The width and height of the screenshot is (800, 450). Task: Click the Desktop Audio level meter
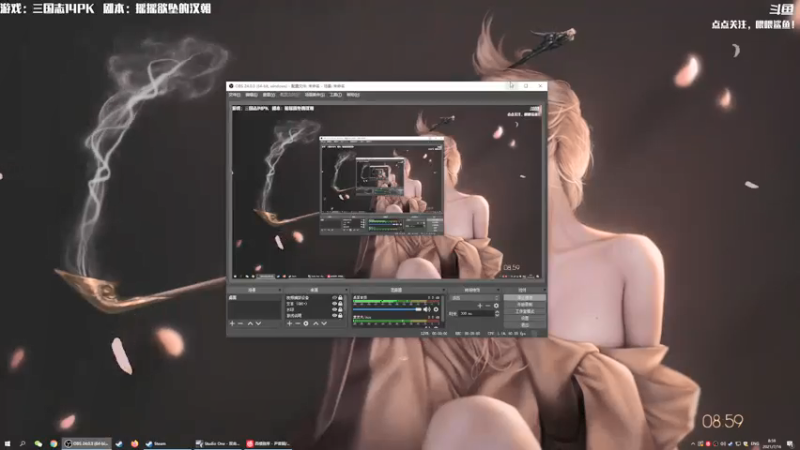point(395,302)
